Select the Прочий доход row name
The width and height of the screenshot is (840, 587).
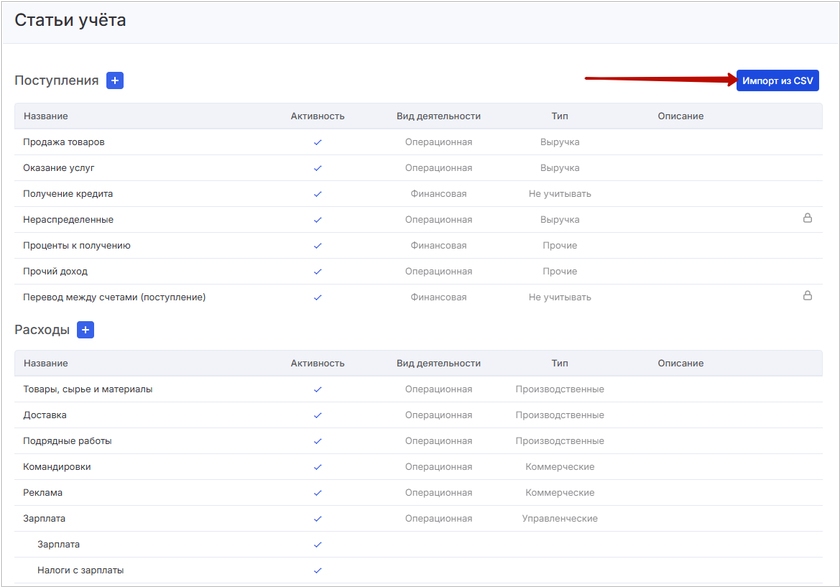pyautogui.click(x=55, y=272)
